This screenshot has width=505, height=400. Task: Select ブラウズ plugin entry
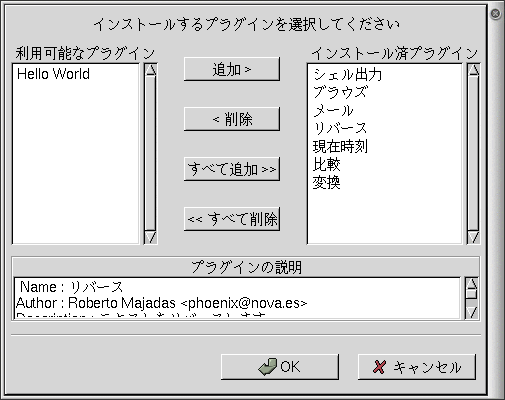point(341,92)
